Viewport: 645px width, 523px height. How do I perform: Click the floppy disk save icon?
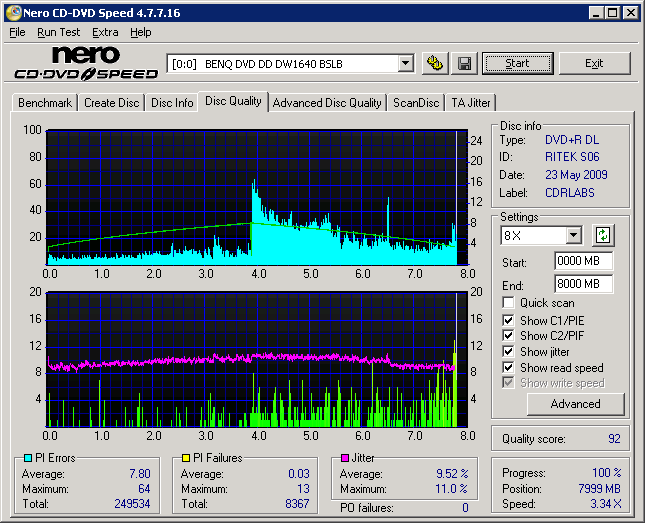(464, 63)
